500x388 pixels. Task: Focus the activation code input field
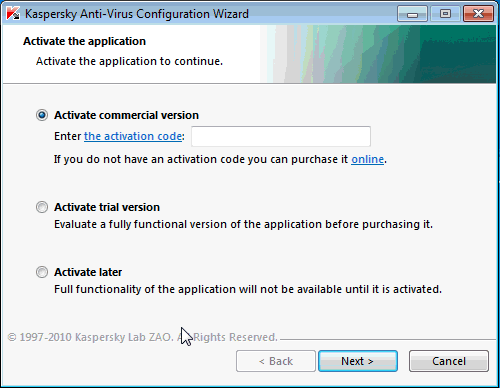pyautogui.click(x=281, y=136)
